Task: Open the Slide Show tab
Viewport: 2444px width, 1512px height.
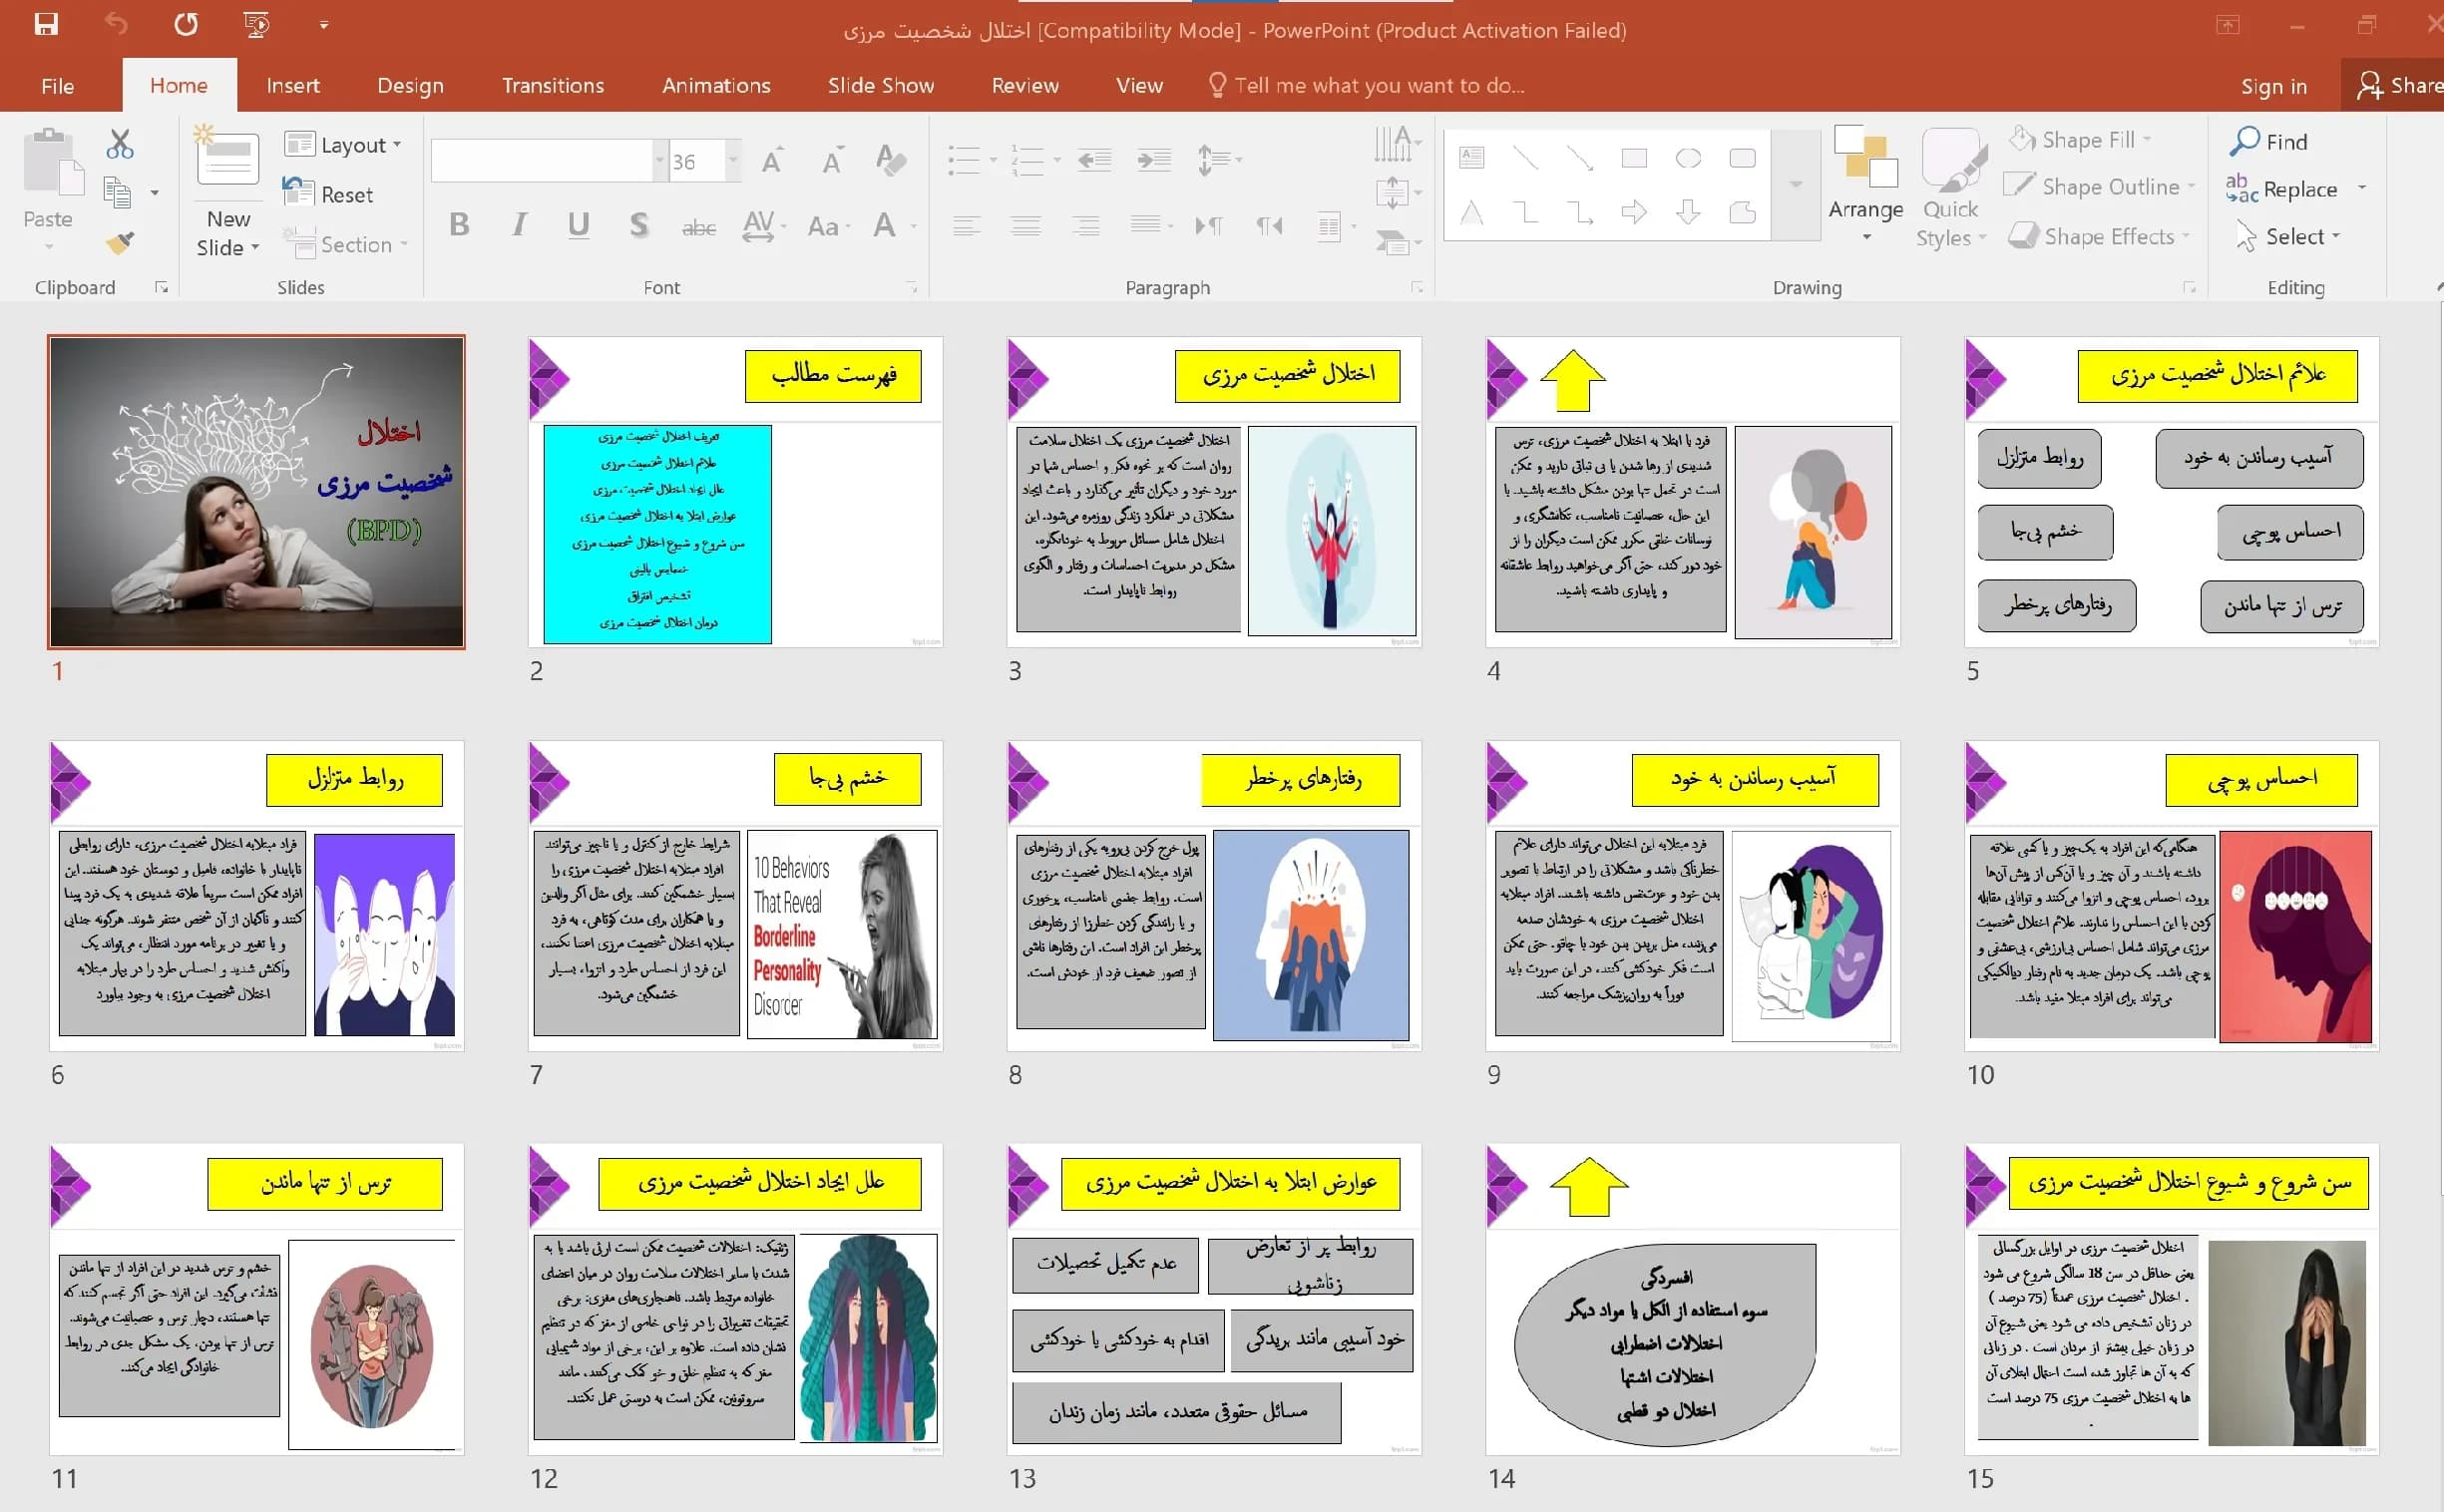Action: (x=881, y=86)
